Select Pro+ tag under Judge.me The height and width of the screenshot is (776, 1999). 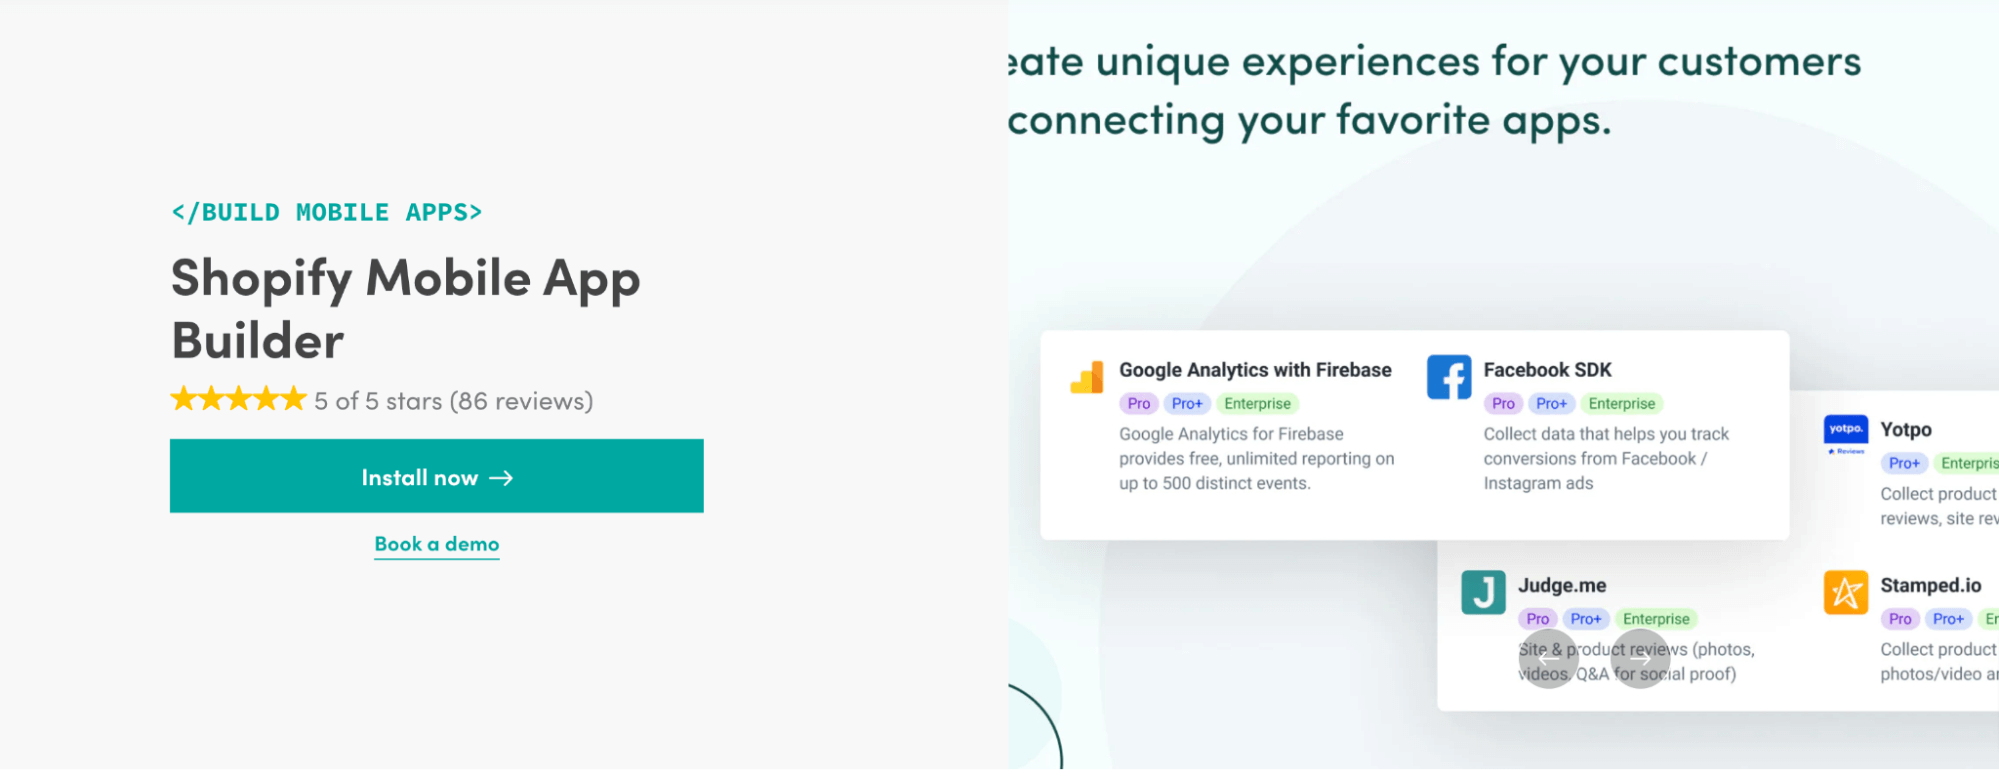tap(1586, 619)
